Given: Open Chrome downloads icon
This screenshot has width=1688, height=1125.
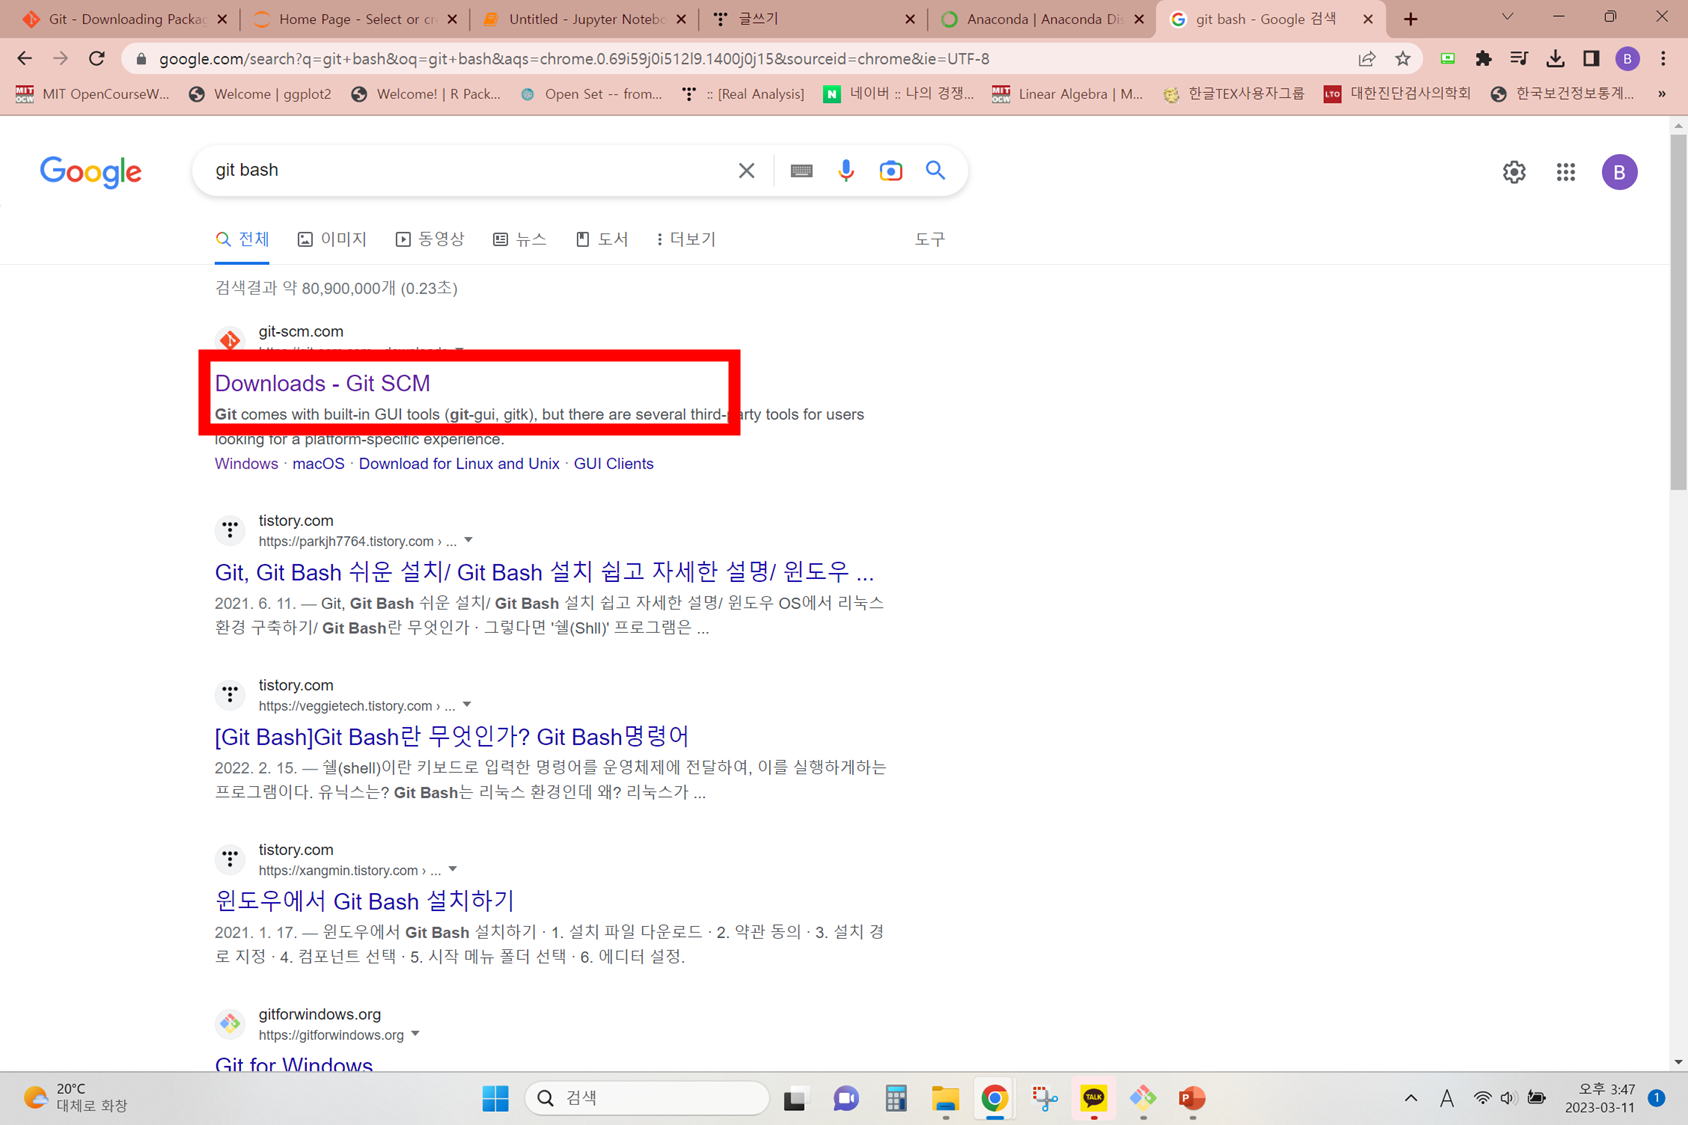Looking at the screenshot, I should pos(1555,59).
